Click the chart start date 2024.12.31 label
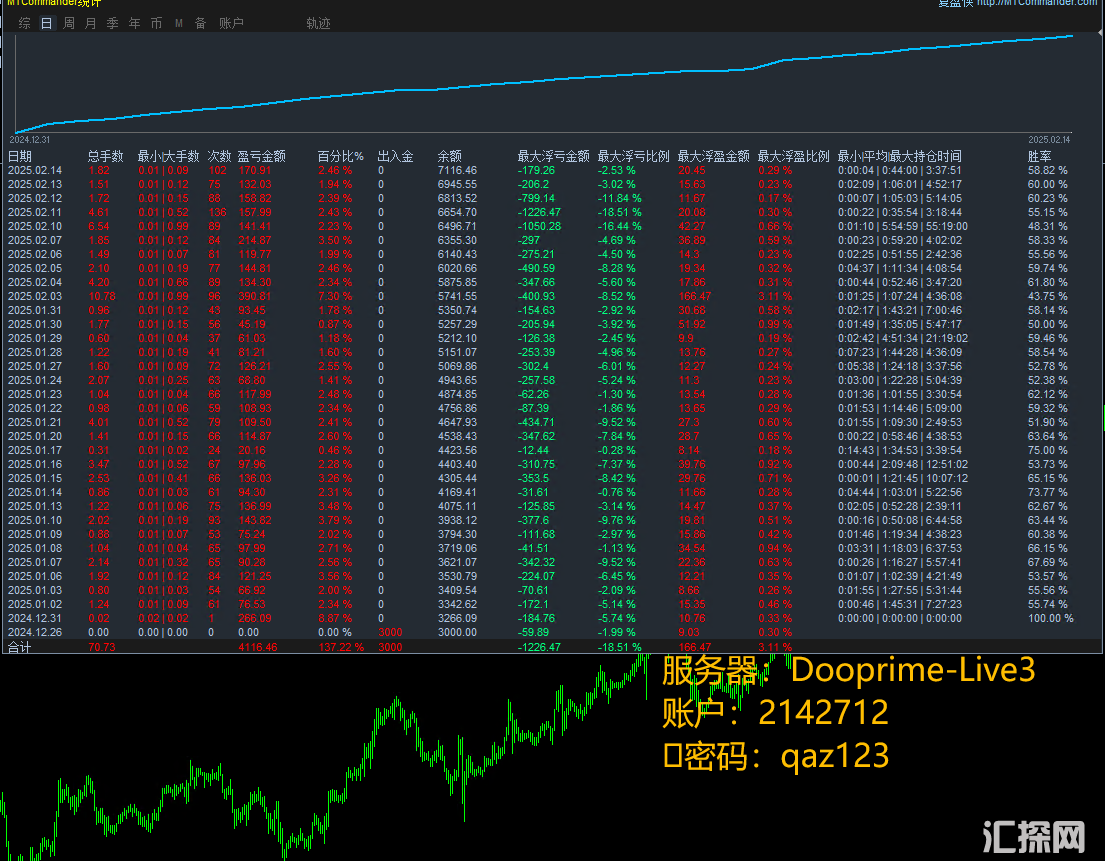The width and height of the screenshot is (1105, 861). point(30,140)
